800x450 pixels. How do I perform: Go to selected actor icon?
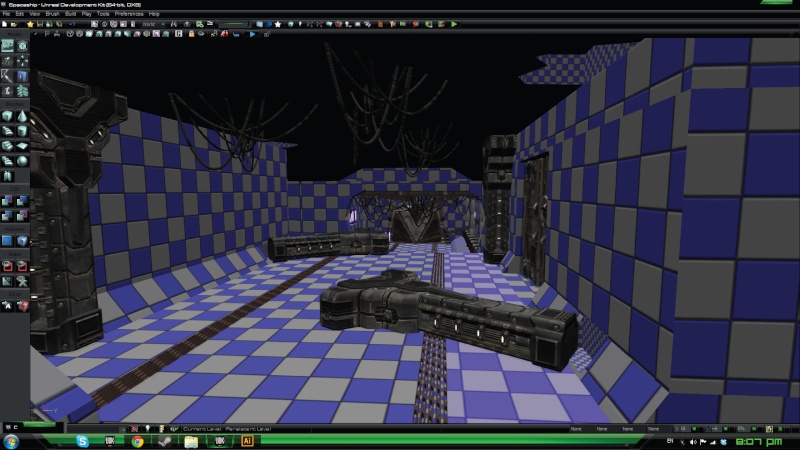pyautogui.click(x=7, y=306)
